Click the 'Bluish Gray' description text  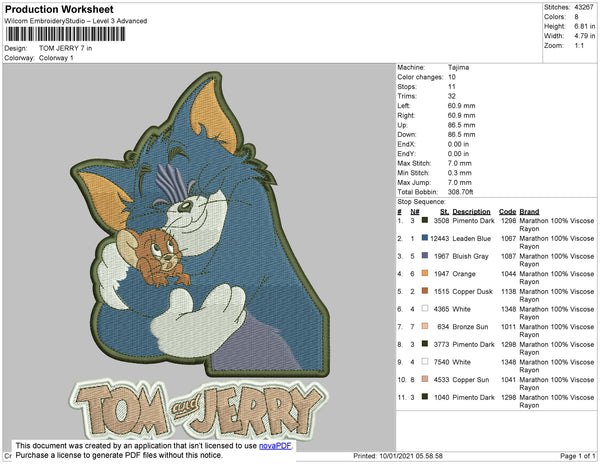(x=470, y=256)
